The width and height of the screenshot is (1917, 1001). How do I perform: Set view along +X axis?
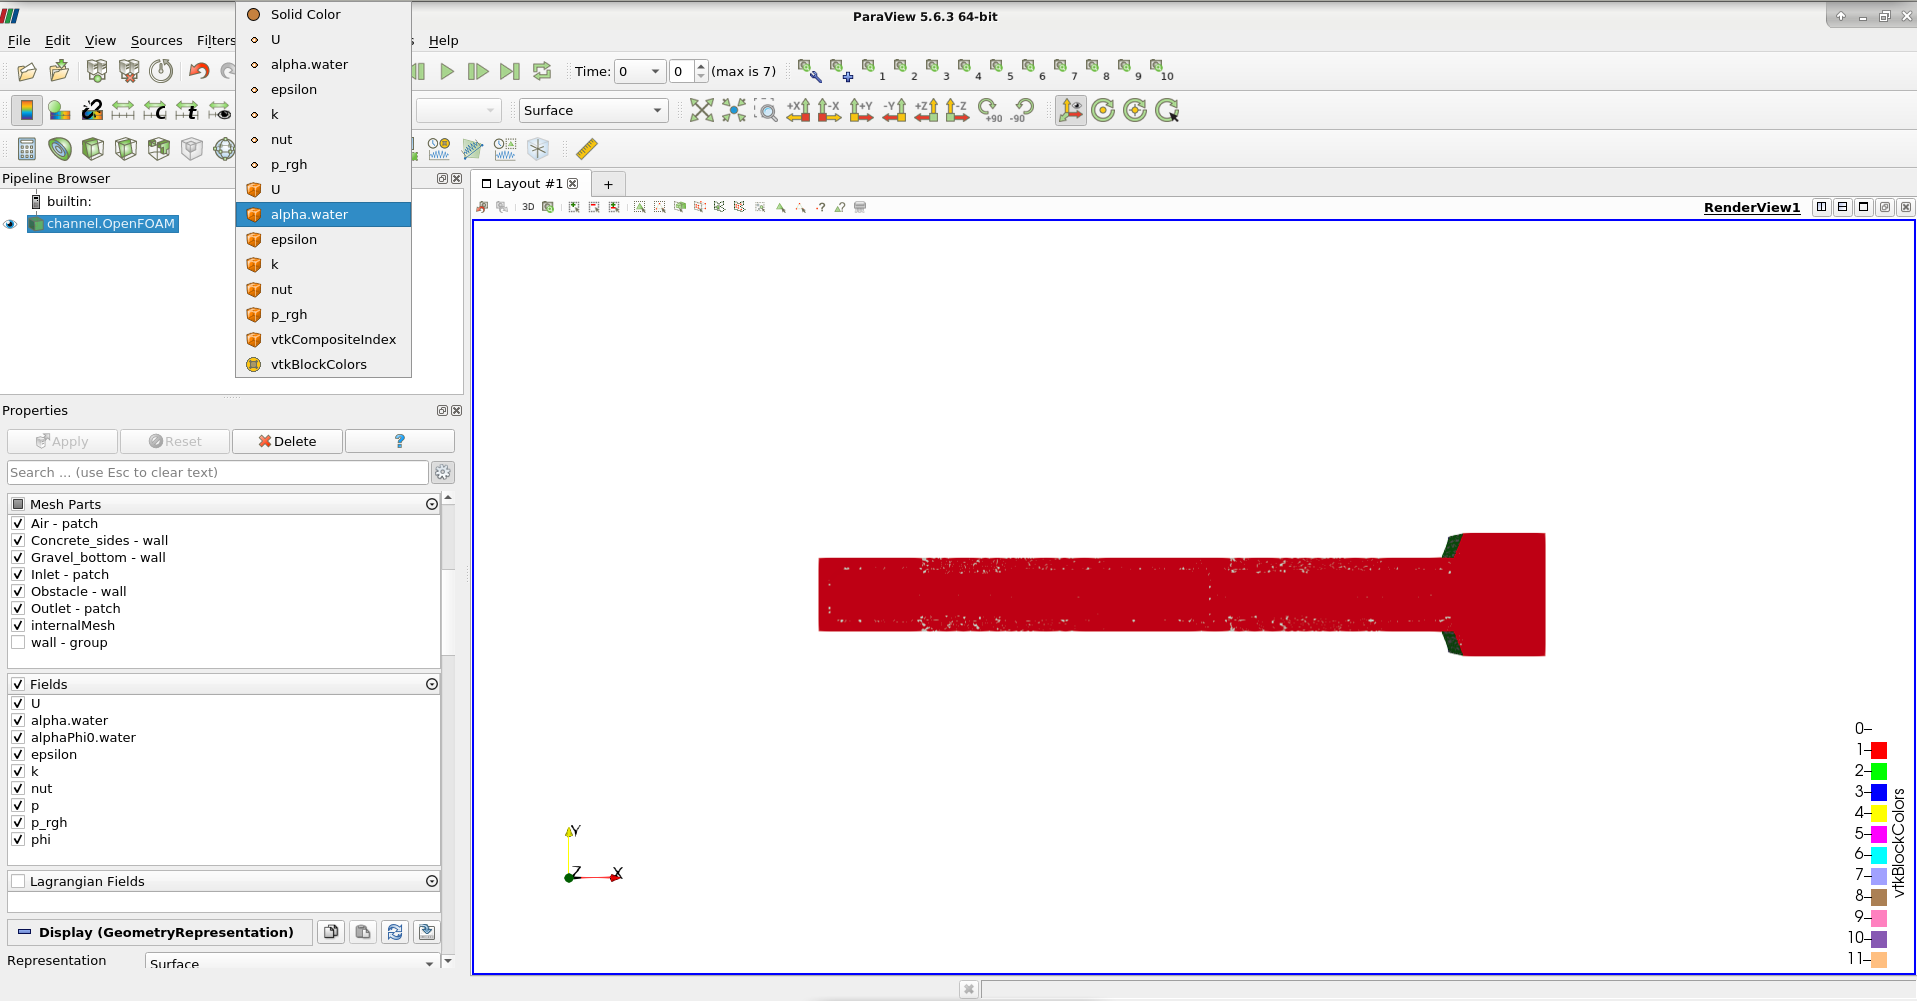click(799, 110)
